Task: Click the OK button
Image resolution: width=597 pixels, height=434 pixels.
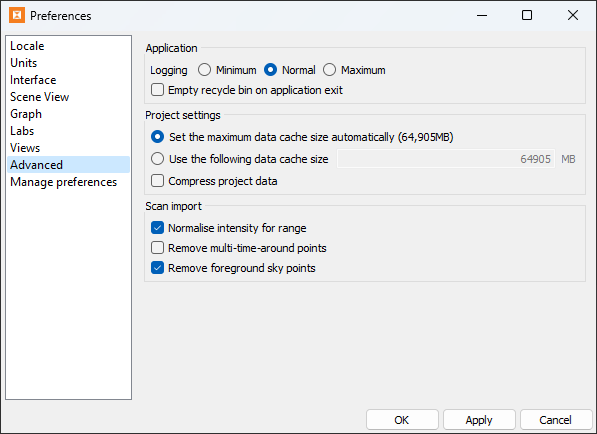Action: pos(402,420)
